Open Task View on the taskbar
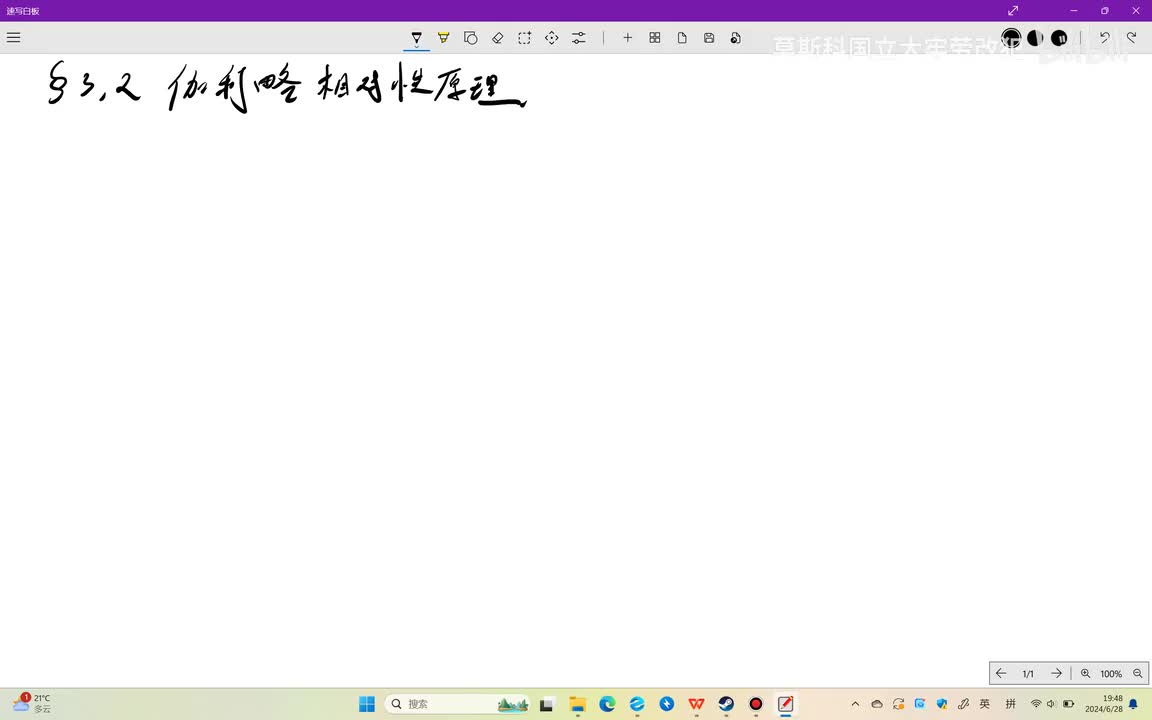1152x720 pixels. click(x=547, y=704)
